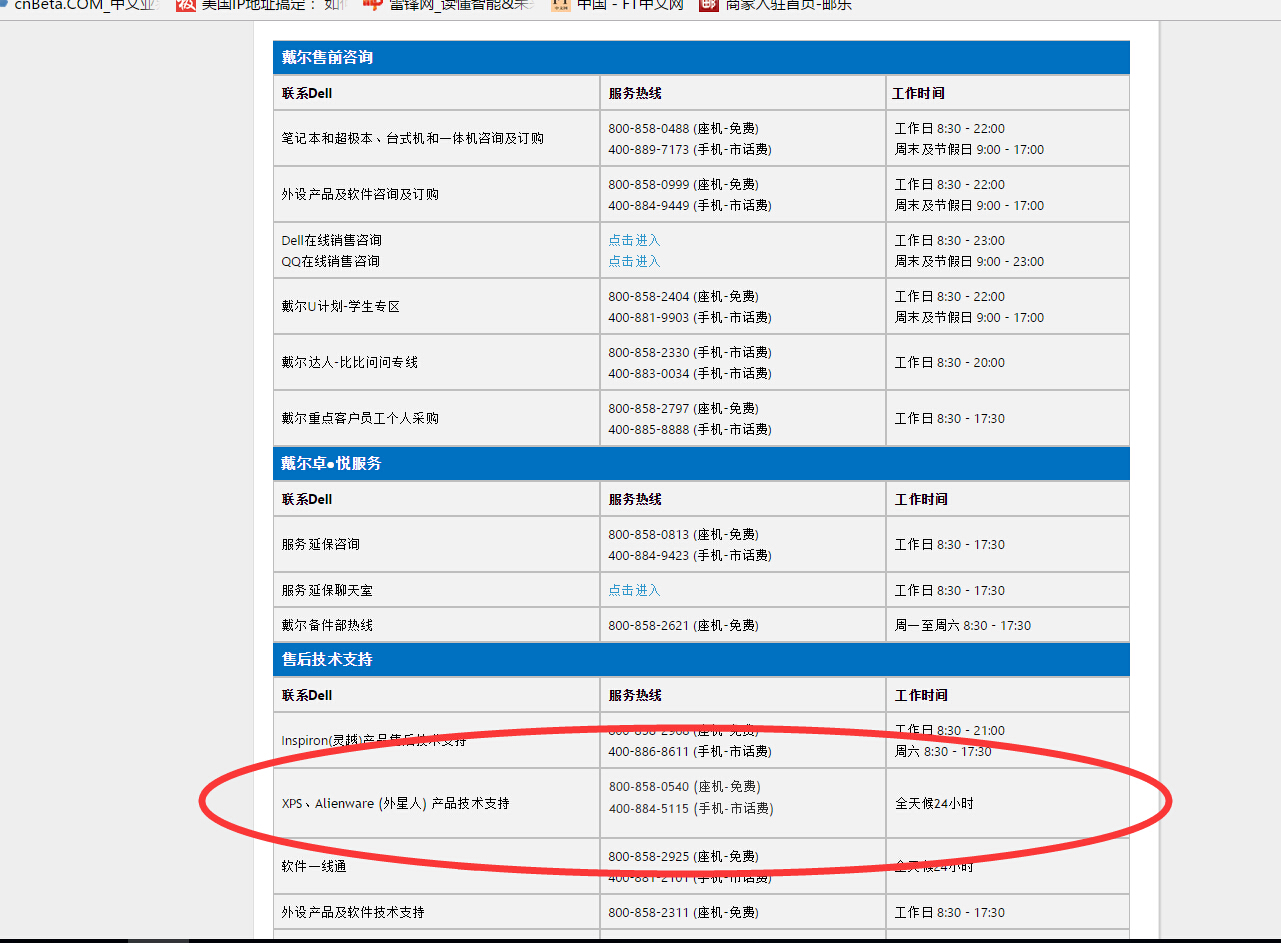
Task: Click phone number 400-884-5115
Action: [649, 808]
